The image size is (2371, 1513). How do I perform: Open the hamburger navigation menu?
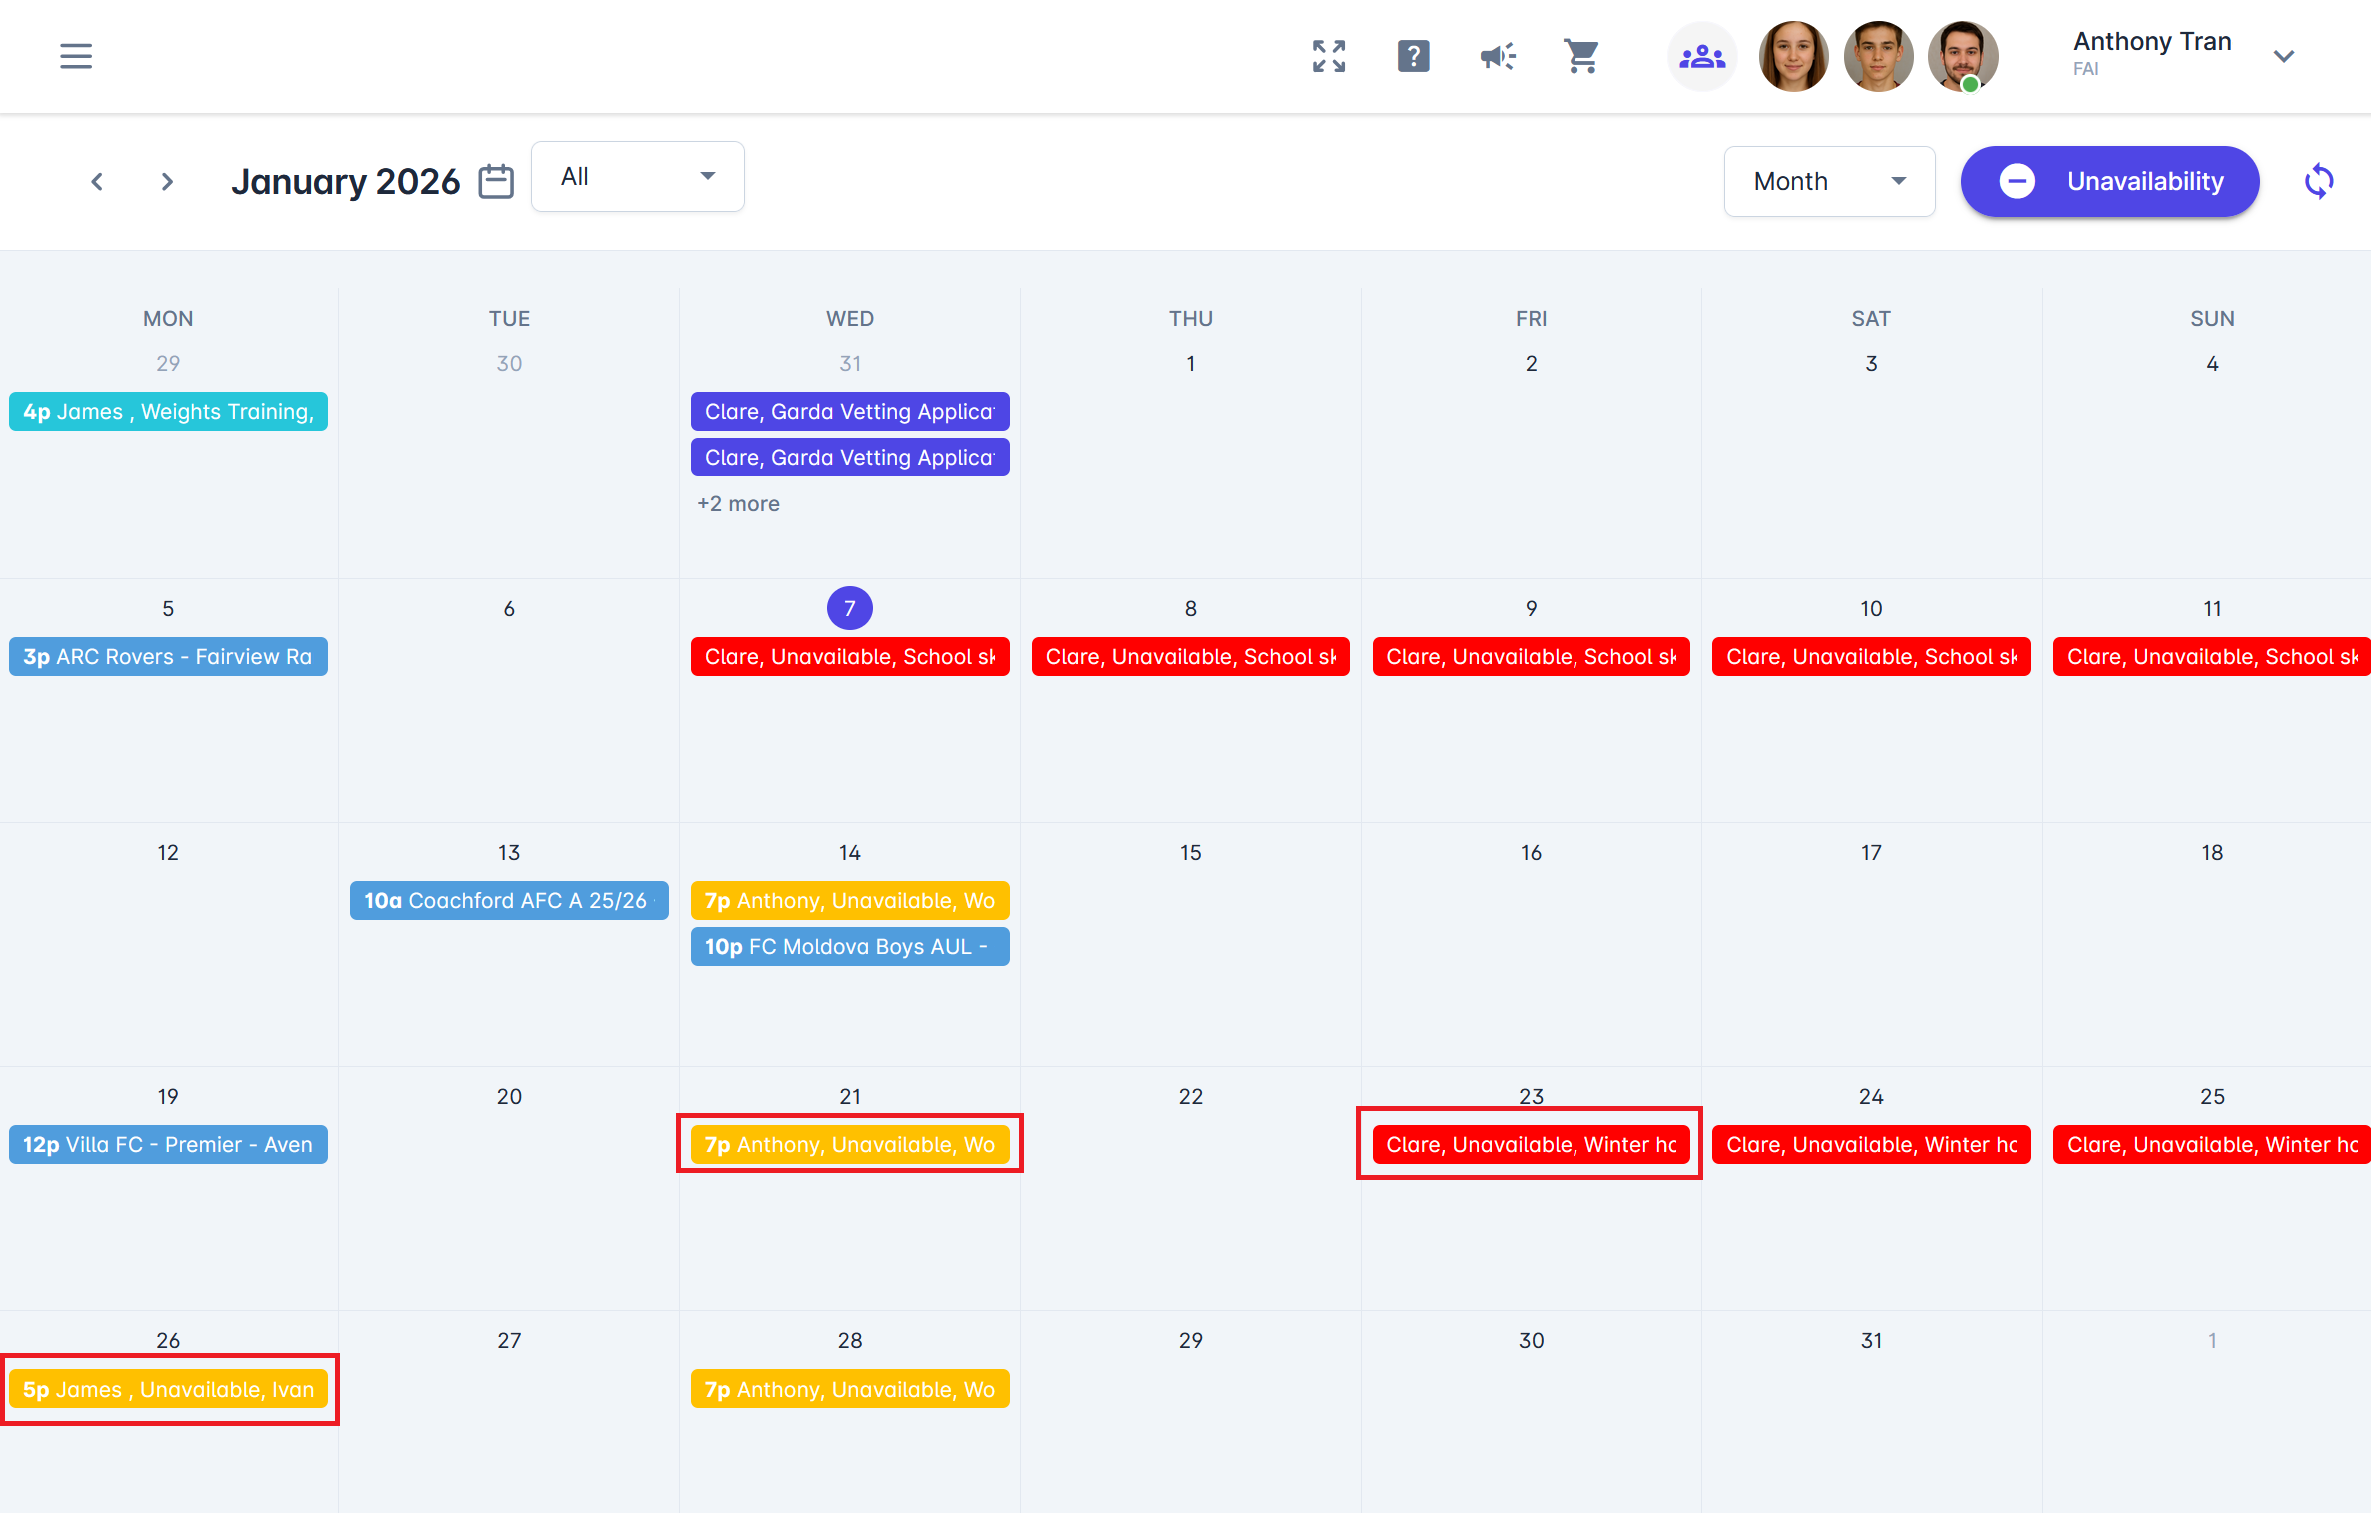point(76,56)
